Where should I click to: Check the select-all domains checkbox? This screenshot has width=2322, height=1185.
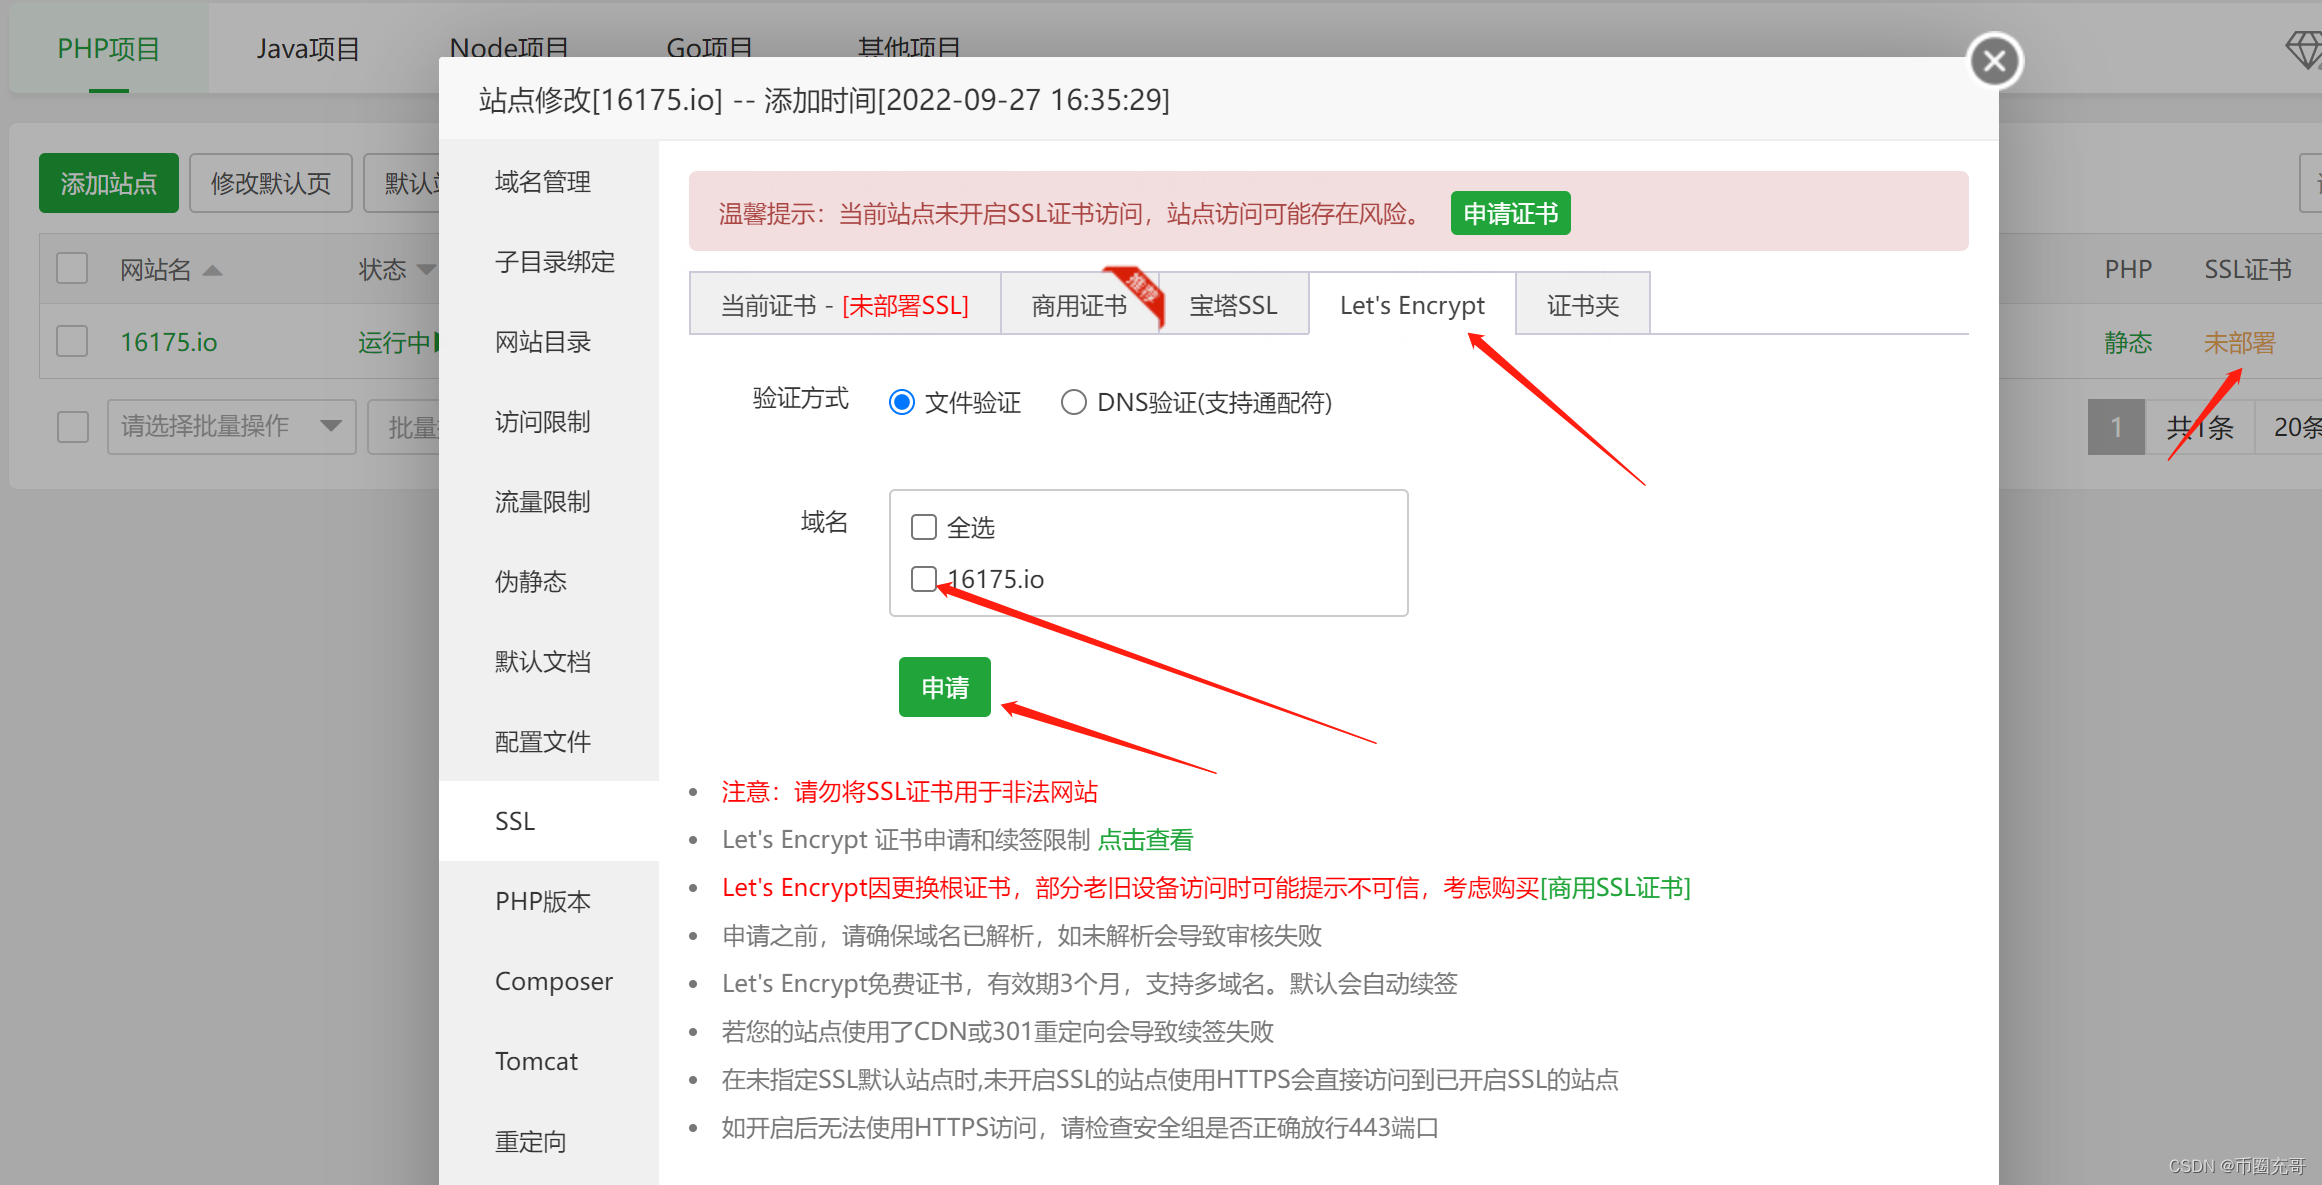924,527
